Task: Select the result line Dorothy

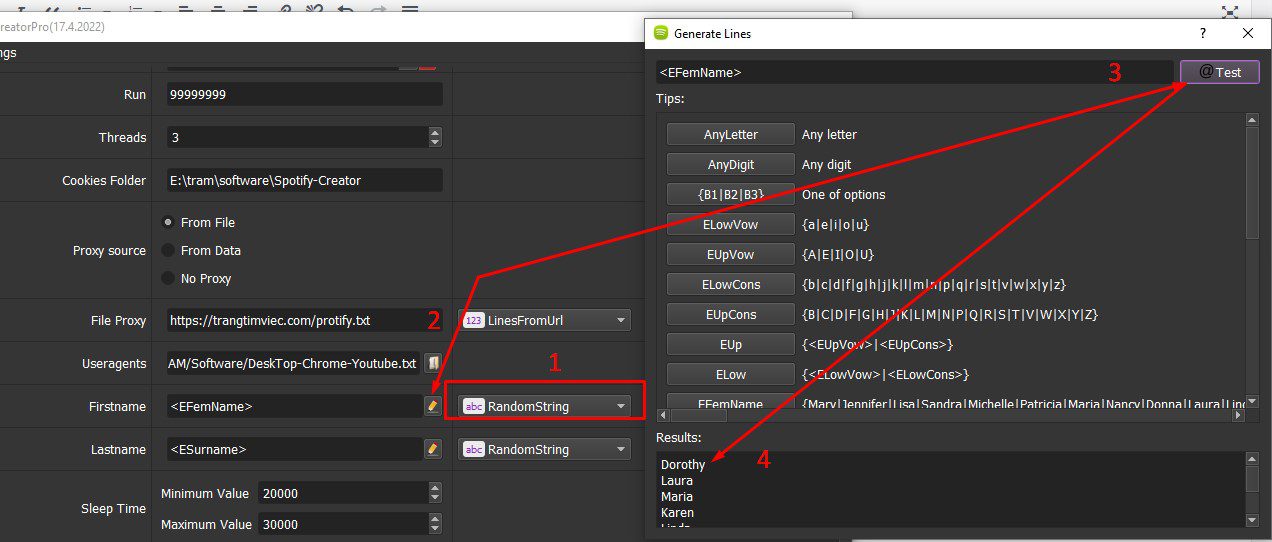Action: pyautogui.click(x=683, y=465)
